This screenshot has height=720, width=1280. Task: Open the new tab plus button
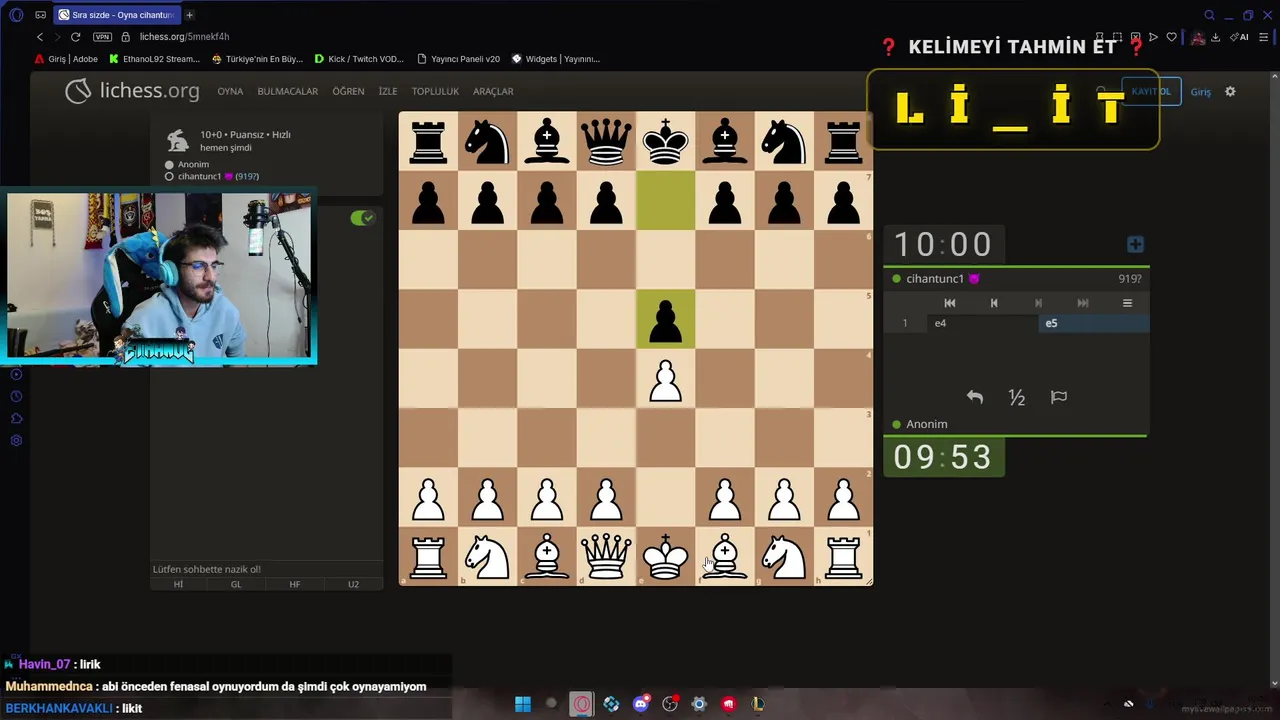189,15
